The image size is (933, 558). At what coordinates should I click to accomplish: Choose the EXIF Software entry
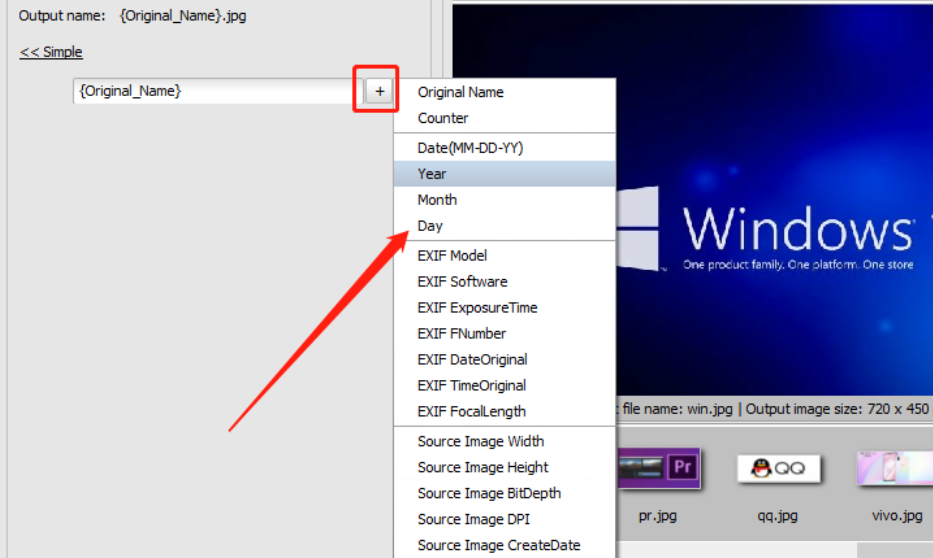click(505, 281)
